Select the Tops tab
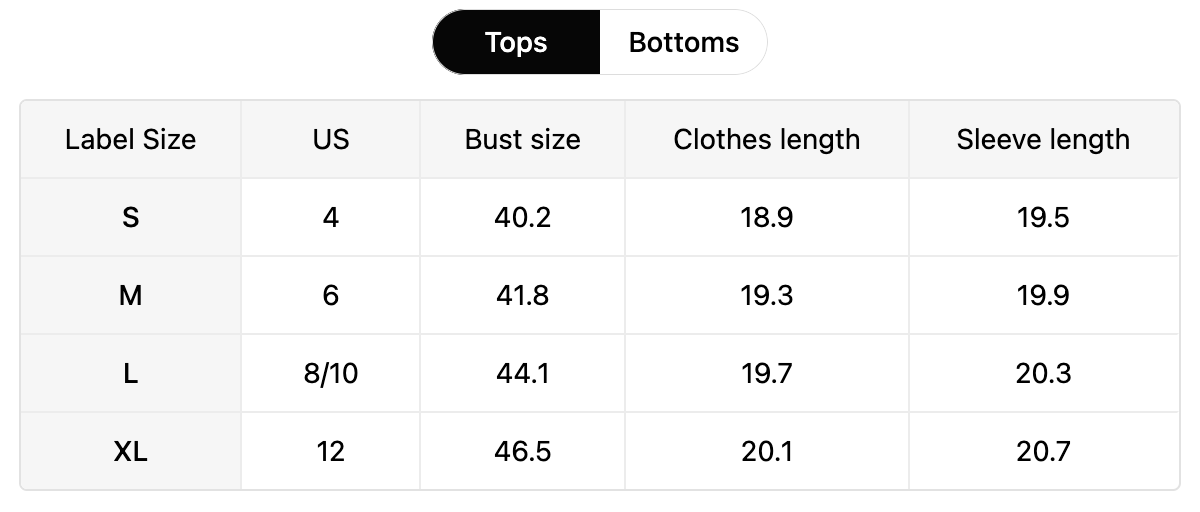 tap(516, 42)
